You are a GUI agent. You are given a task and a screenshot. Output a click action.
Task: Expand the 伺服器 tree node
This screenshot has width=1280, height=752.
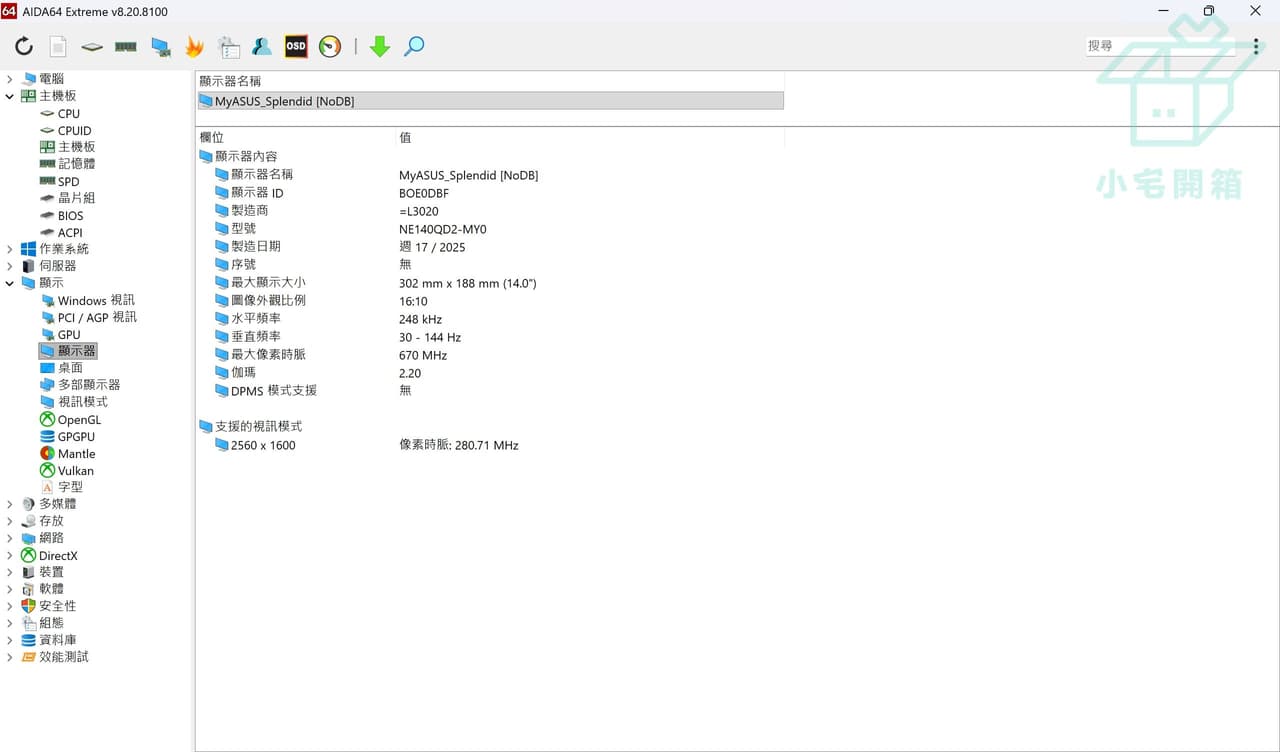pos(10,266)
